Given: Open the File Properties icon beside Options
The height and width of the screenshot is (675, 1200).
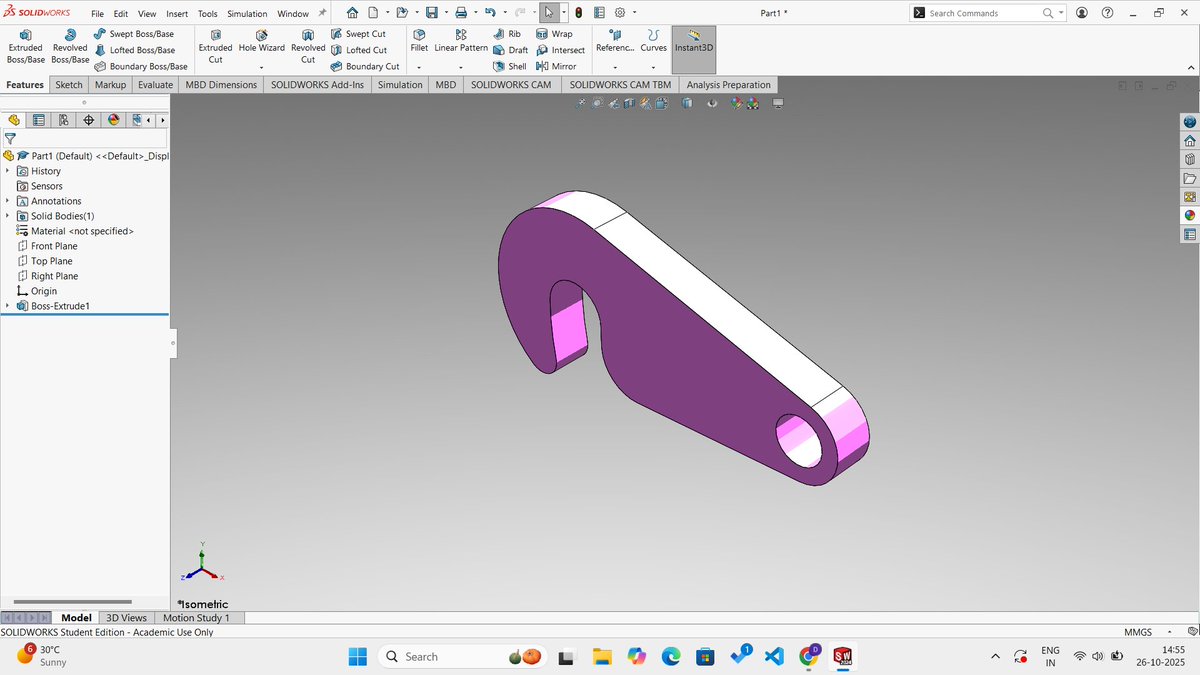Looking at the screenshot, I should pos(598,13).
